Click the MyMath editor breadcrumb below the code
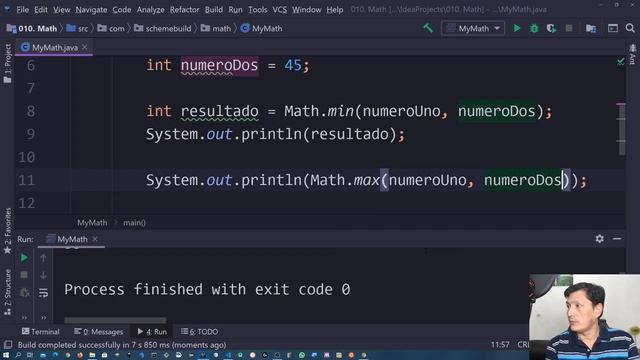640x360 pixels. click(92, 222)
